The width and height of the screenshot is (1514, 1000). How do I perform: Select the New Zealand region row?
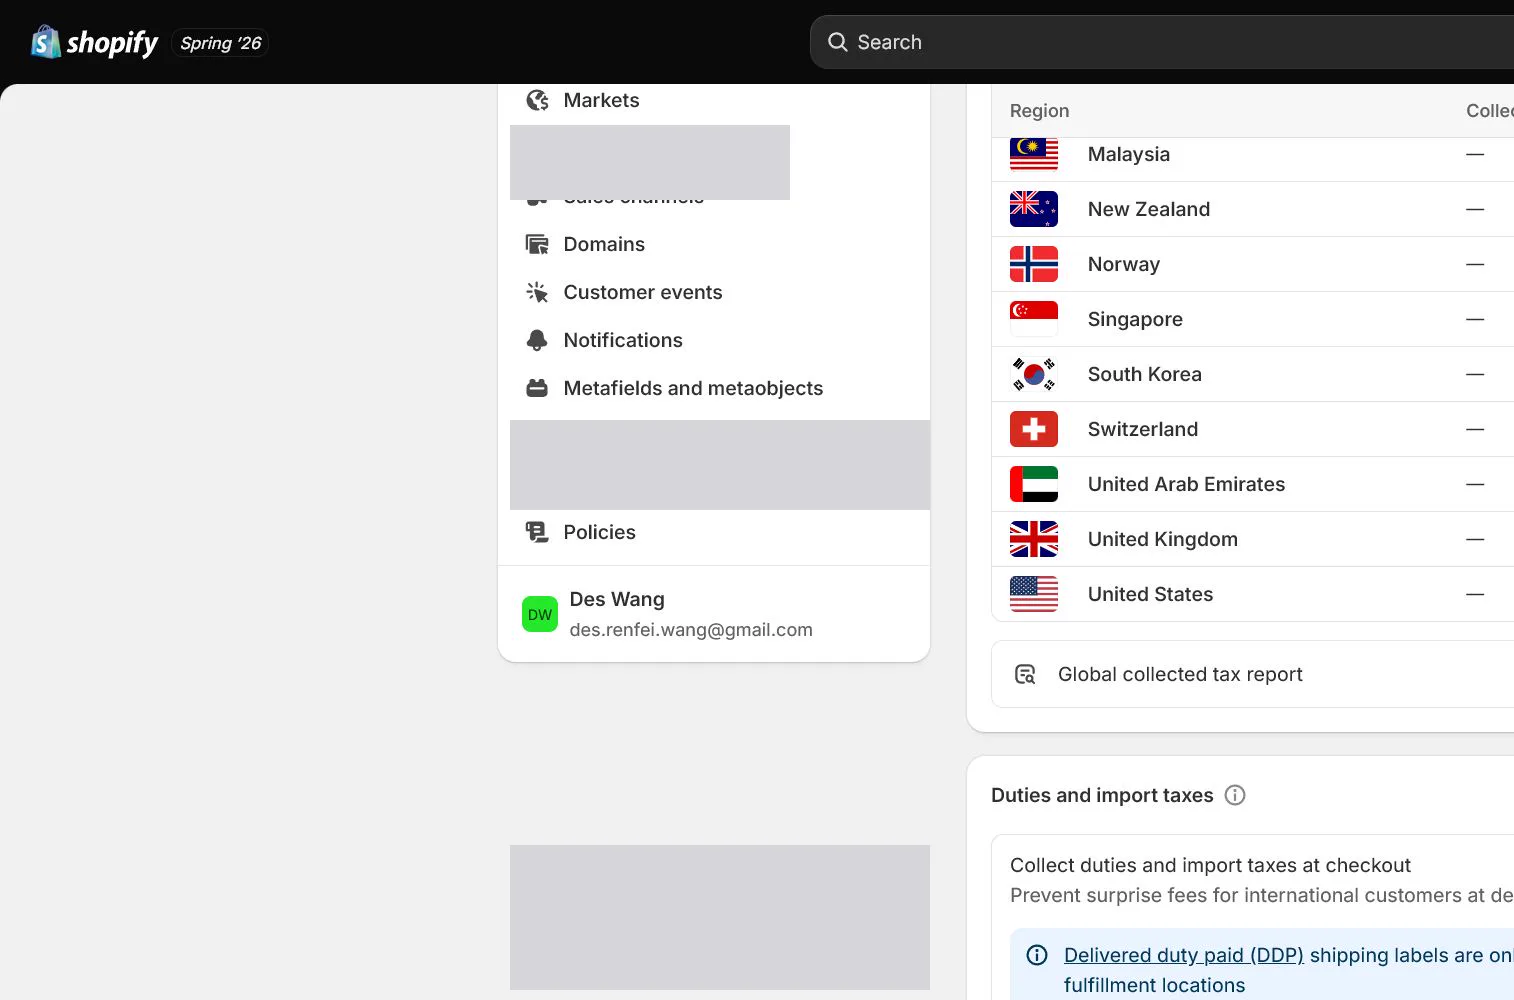click(1253, 209)
